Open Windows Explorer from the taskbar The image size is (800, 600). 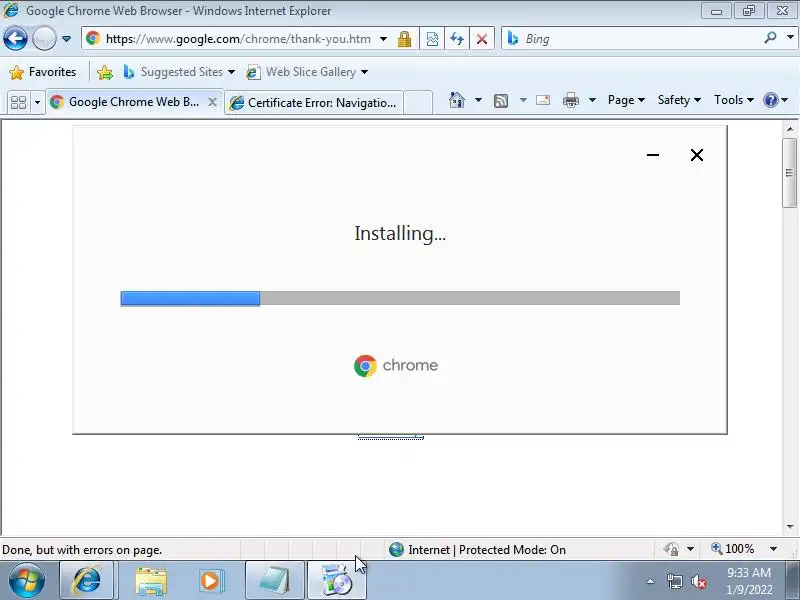pyautogui.click(x=151, y=581)
